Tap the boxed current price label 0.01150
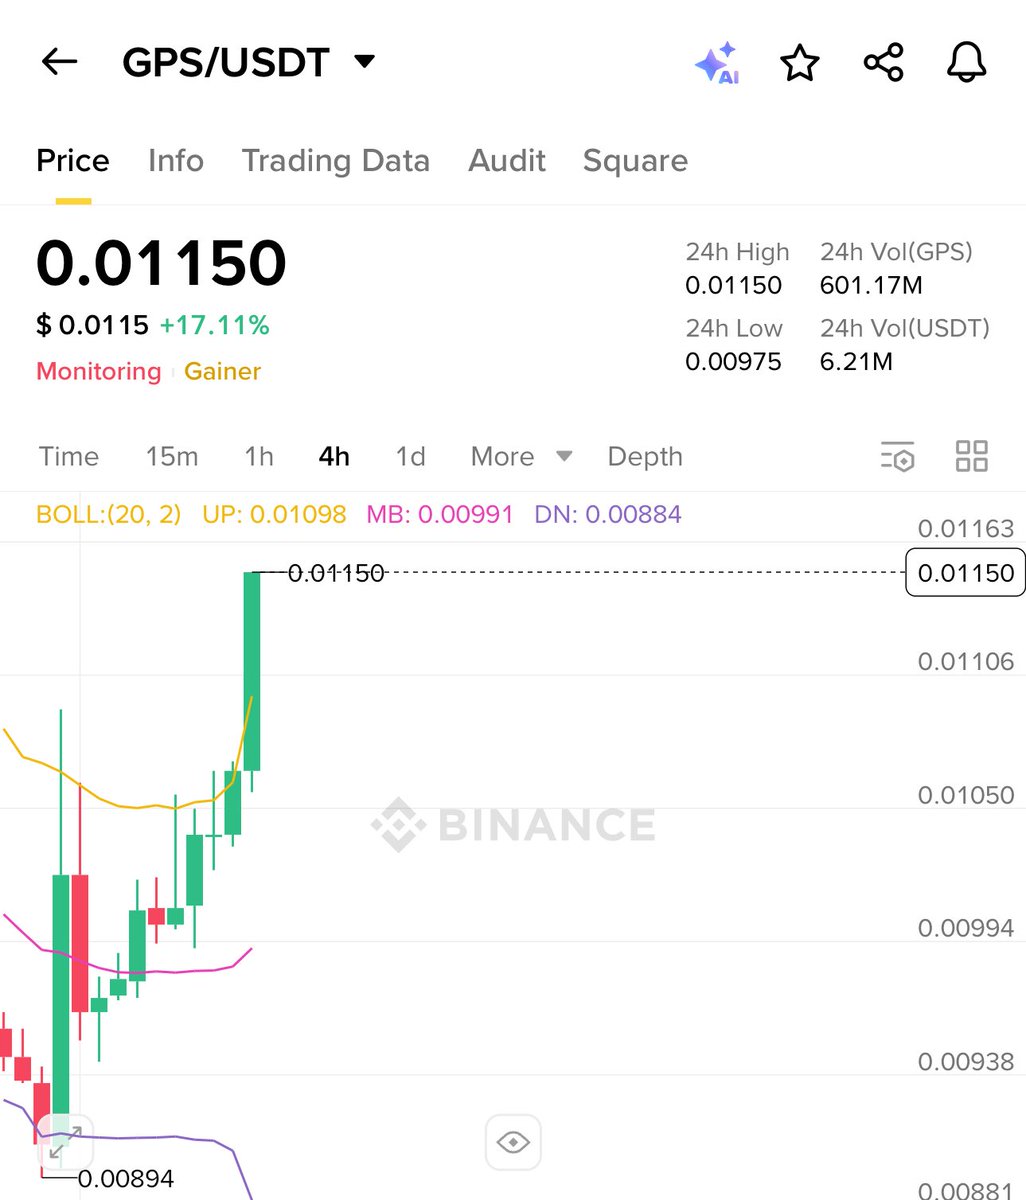1026x1200 pixels. coord(965,573)
